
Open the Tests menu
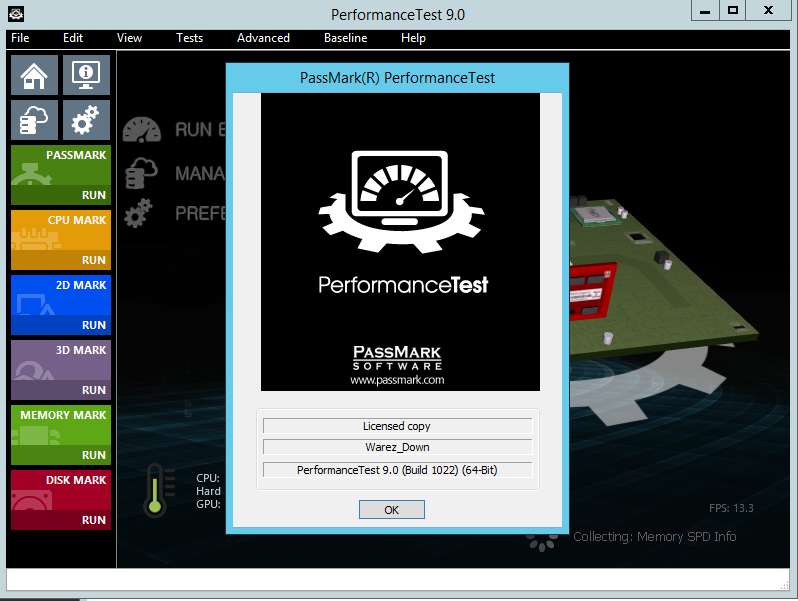189,38
